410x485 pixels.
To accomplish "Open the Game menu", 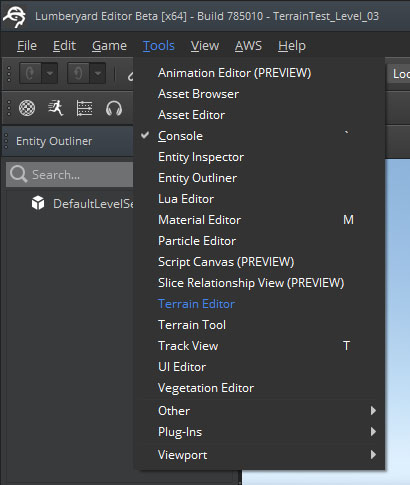I will (x=109, y=46).
